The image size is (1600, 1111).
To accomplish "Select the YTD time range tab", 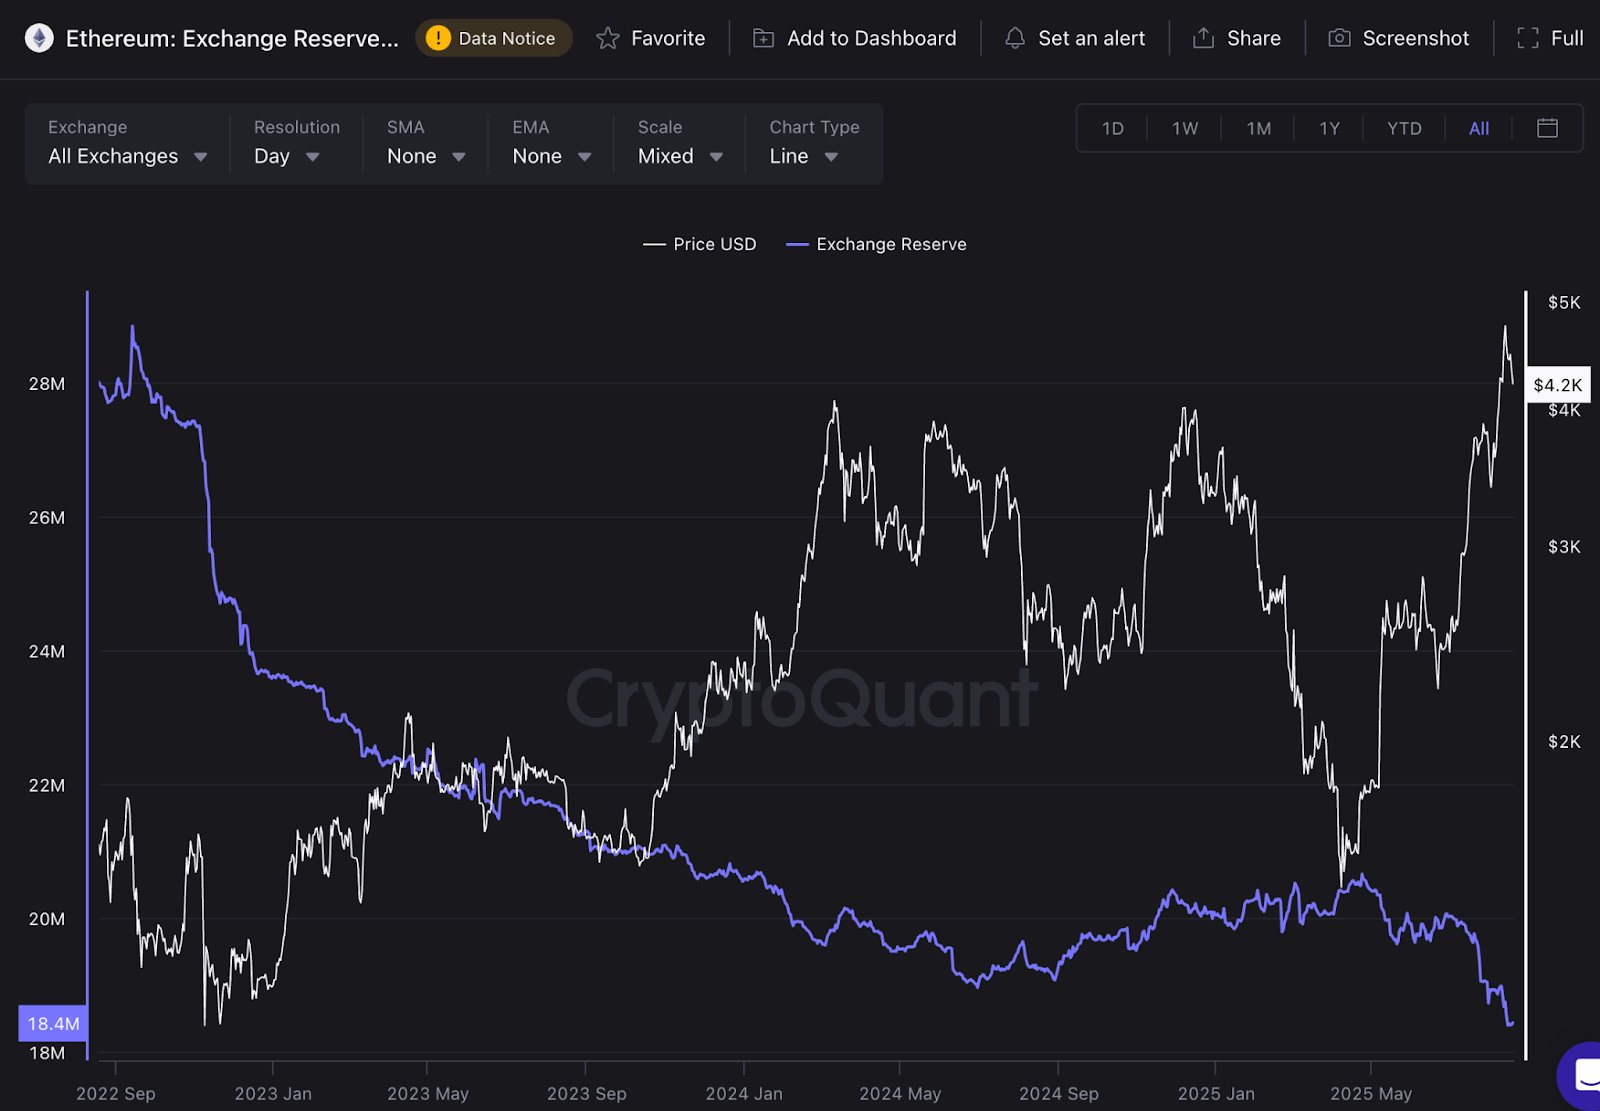I will (1404, 128).
